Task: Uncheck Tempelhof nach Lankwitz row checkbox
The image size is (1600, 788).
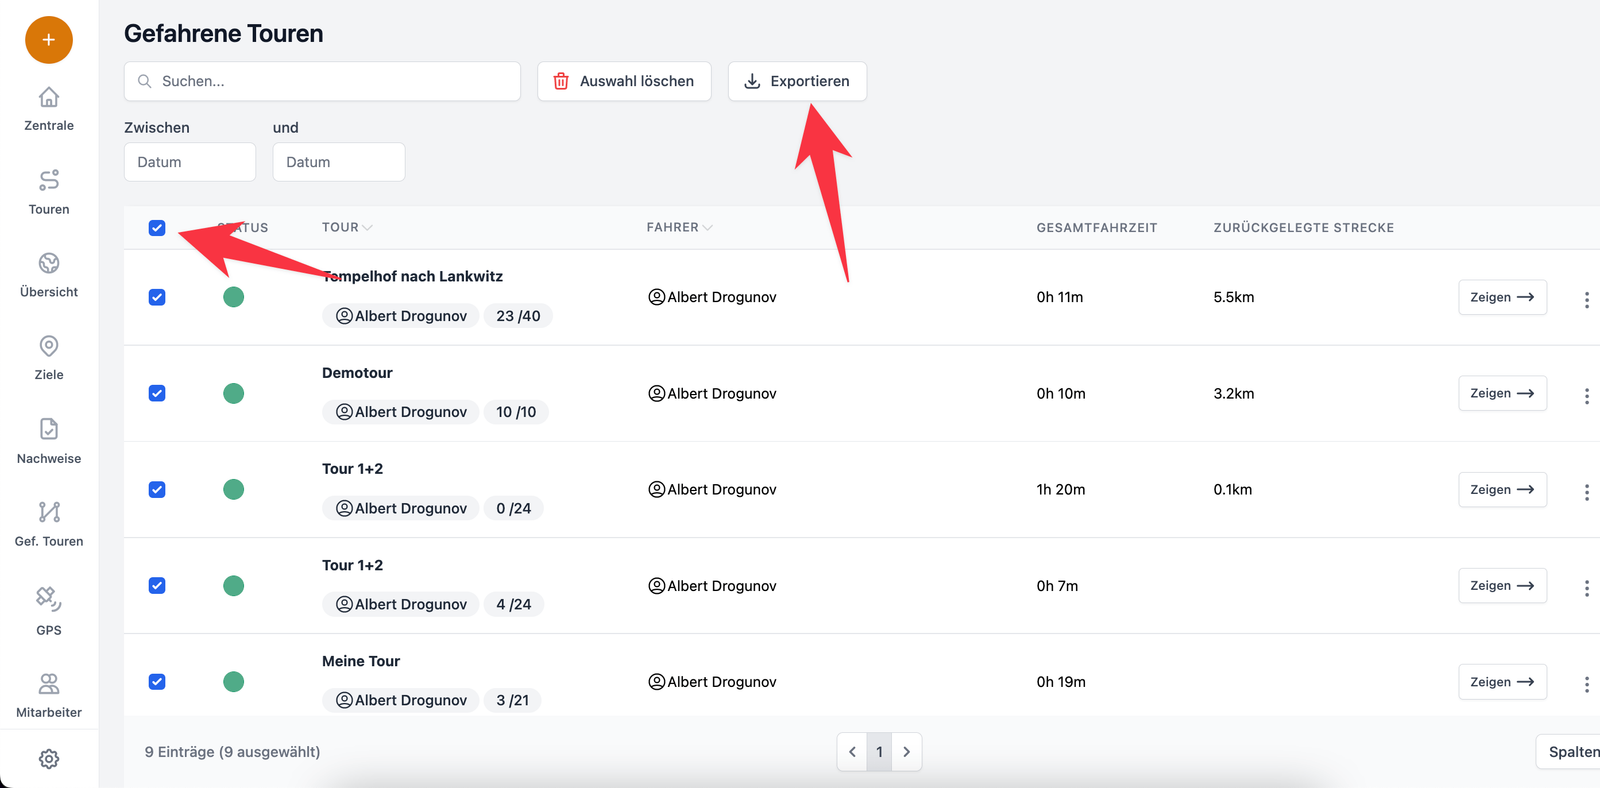Action: 157,297
